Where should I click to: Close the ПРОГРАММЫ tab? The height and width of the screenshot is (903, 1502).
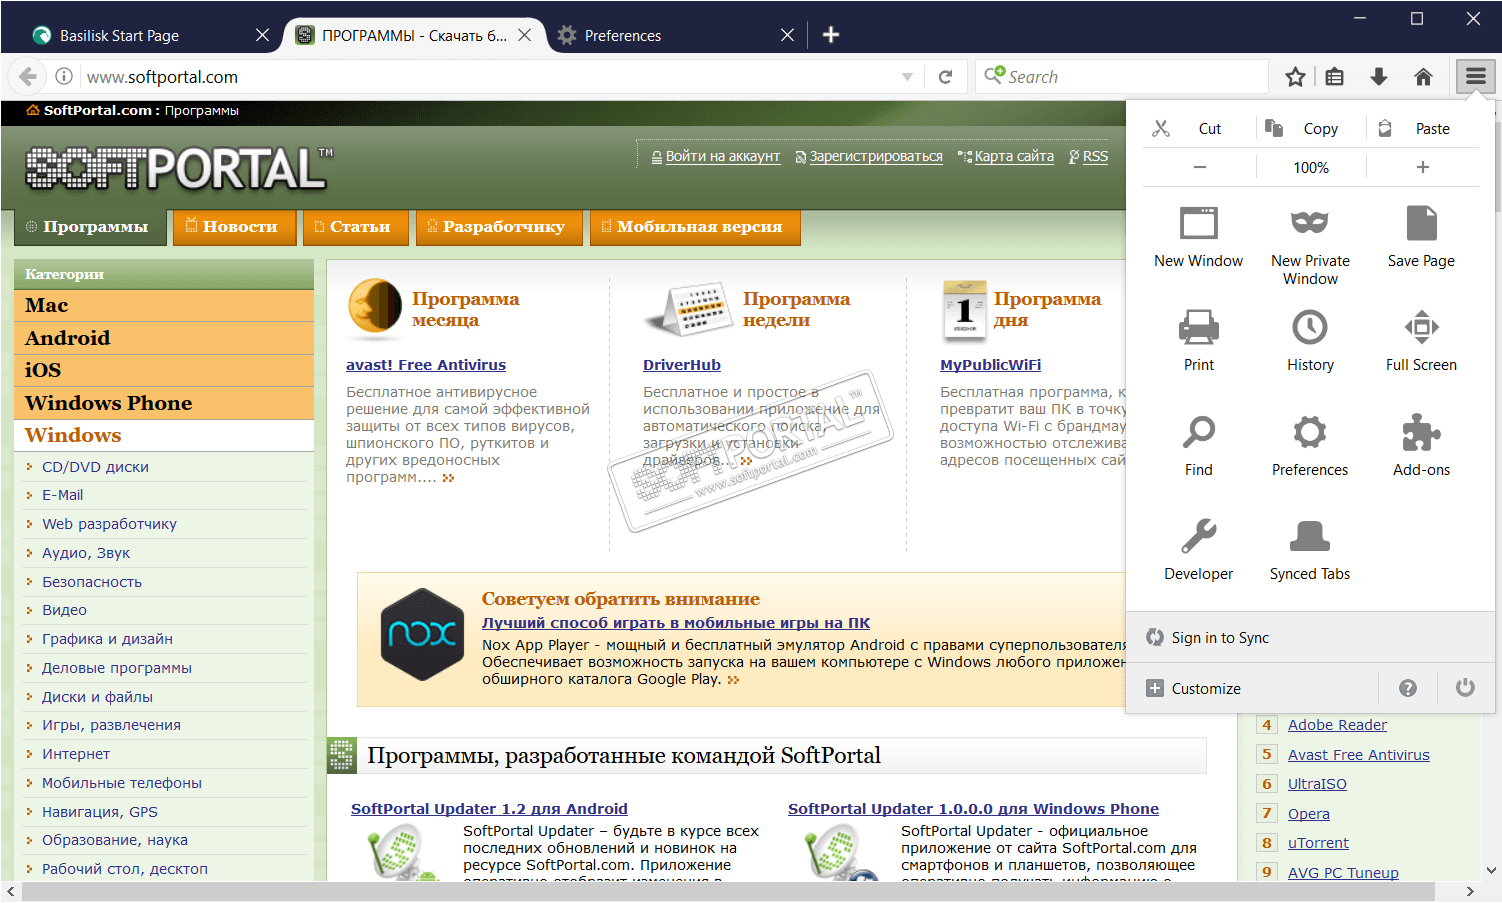[524, 35]
